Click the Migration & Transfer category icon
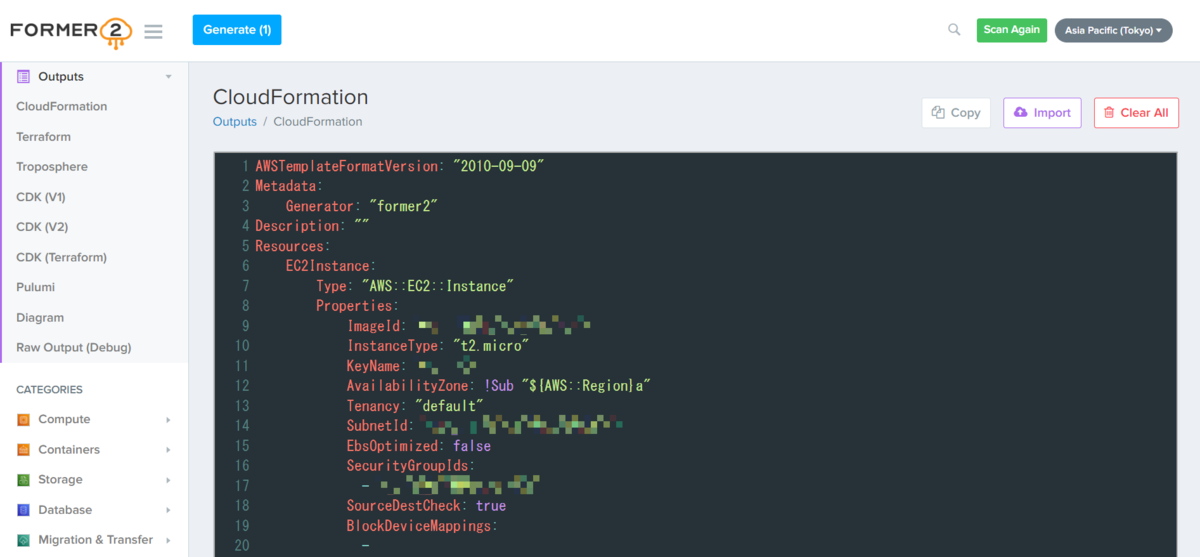The height and width of the screenshot is (557, 1200). click(24, 540)
